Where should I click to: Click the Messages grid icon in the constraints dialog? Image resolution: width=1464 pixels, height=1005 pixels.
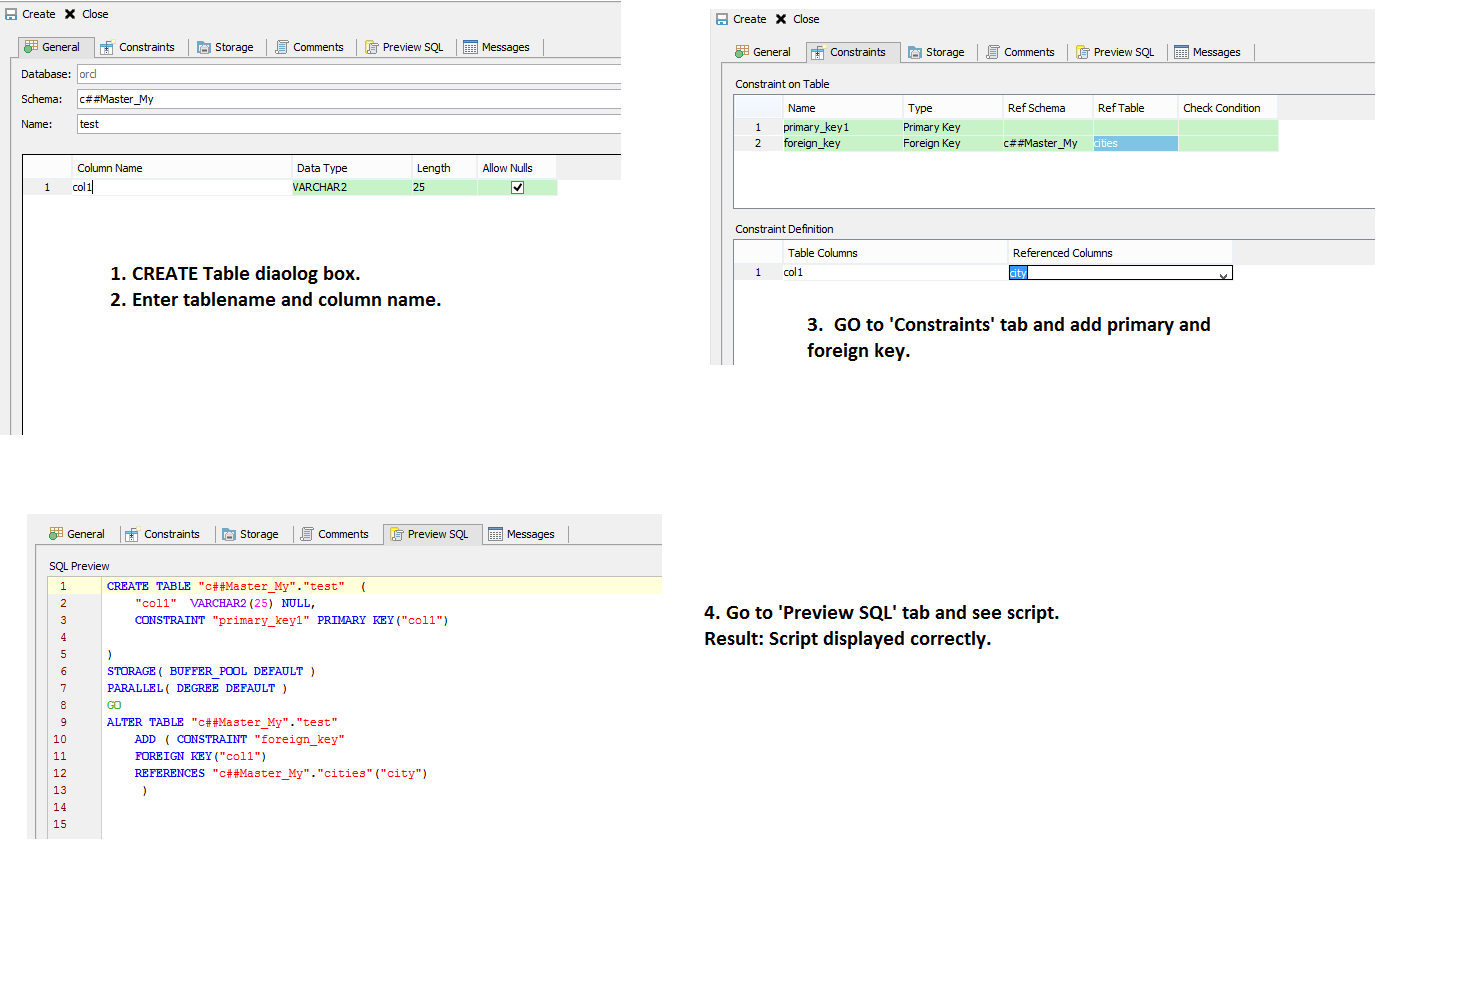point(1180,51)
